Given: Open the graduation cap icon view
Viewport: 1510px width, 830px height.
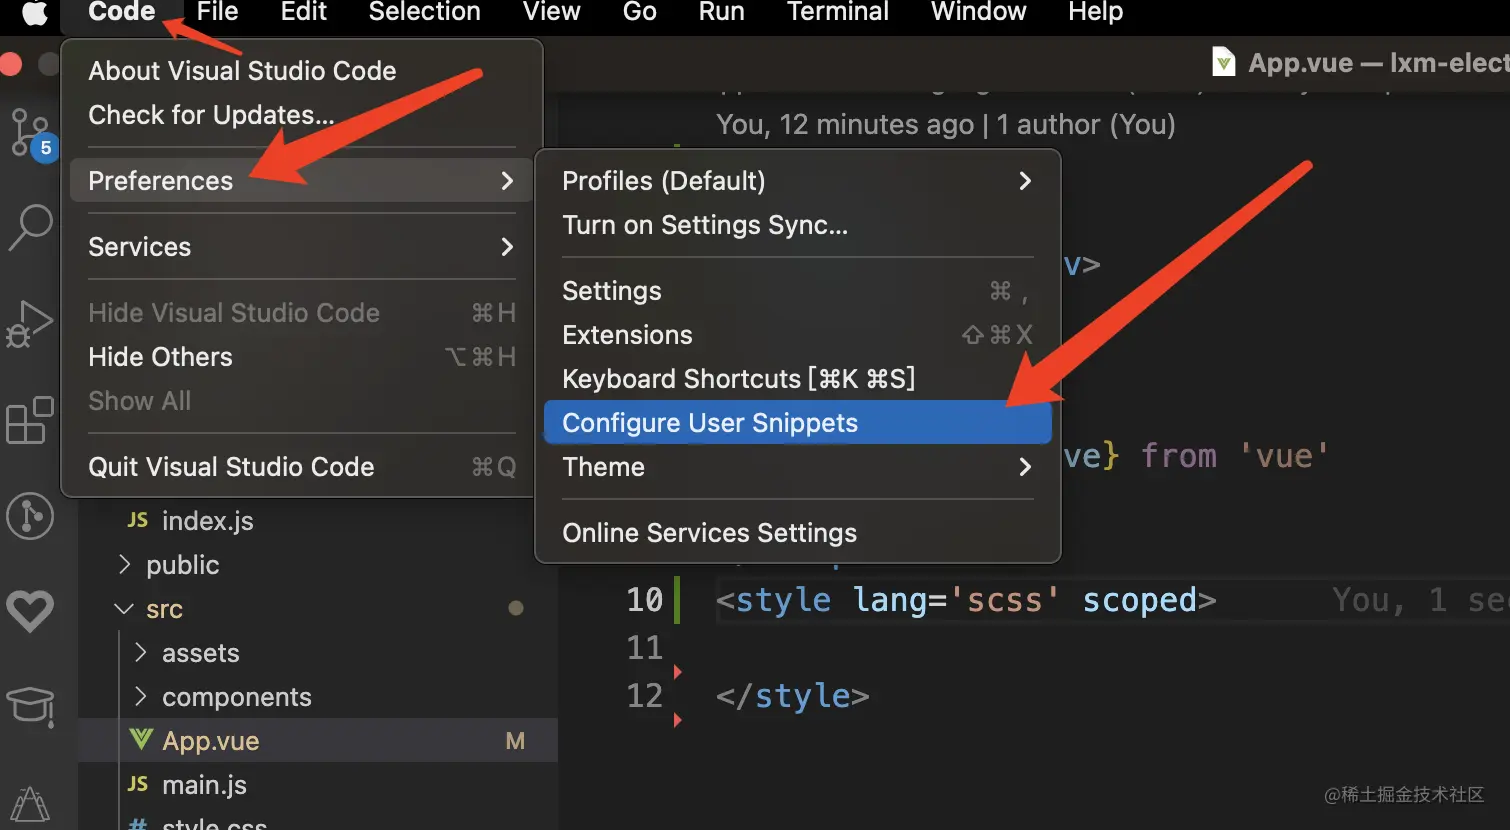Looking at the screenshot, I should [x=30, y=706].
